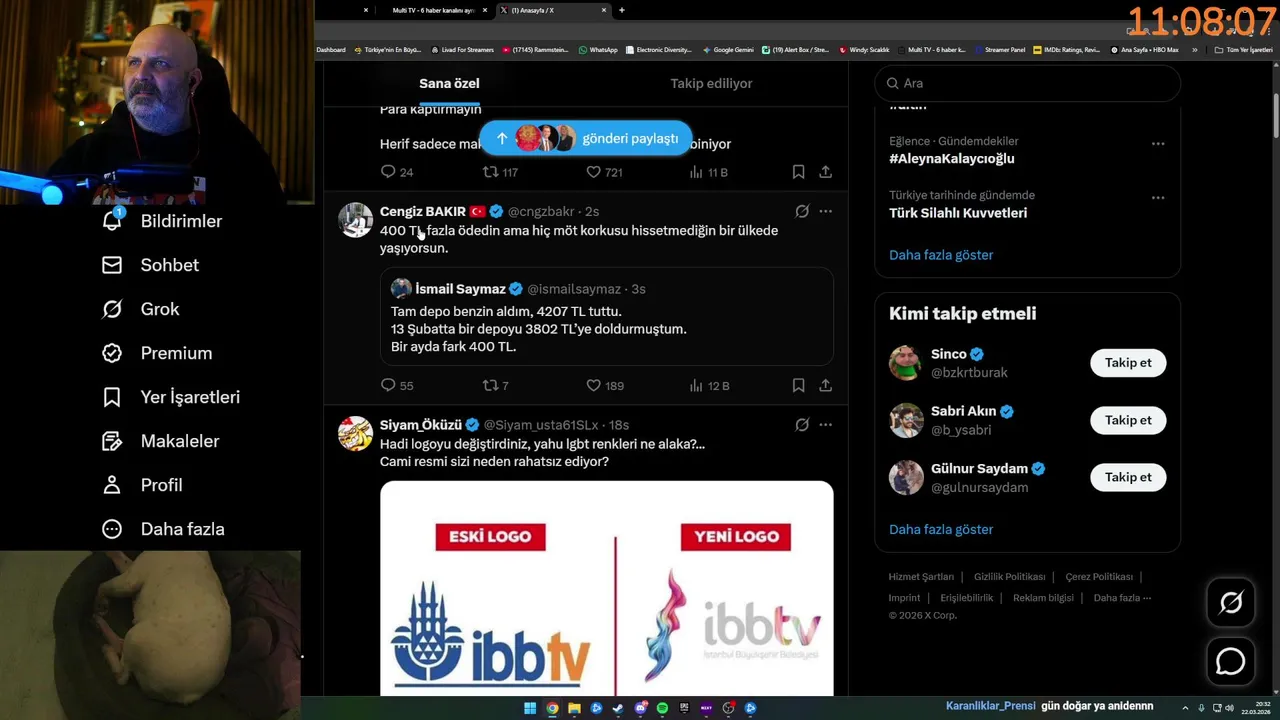
Task: More options for Türk Silahlı Kuvvetleri trend
Action: 1158,197
